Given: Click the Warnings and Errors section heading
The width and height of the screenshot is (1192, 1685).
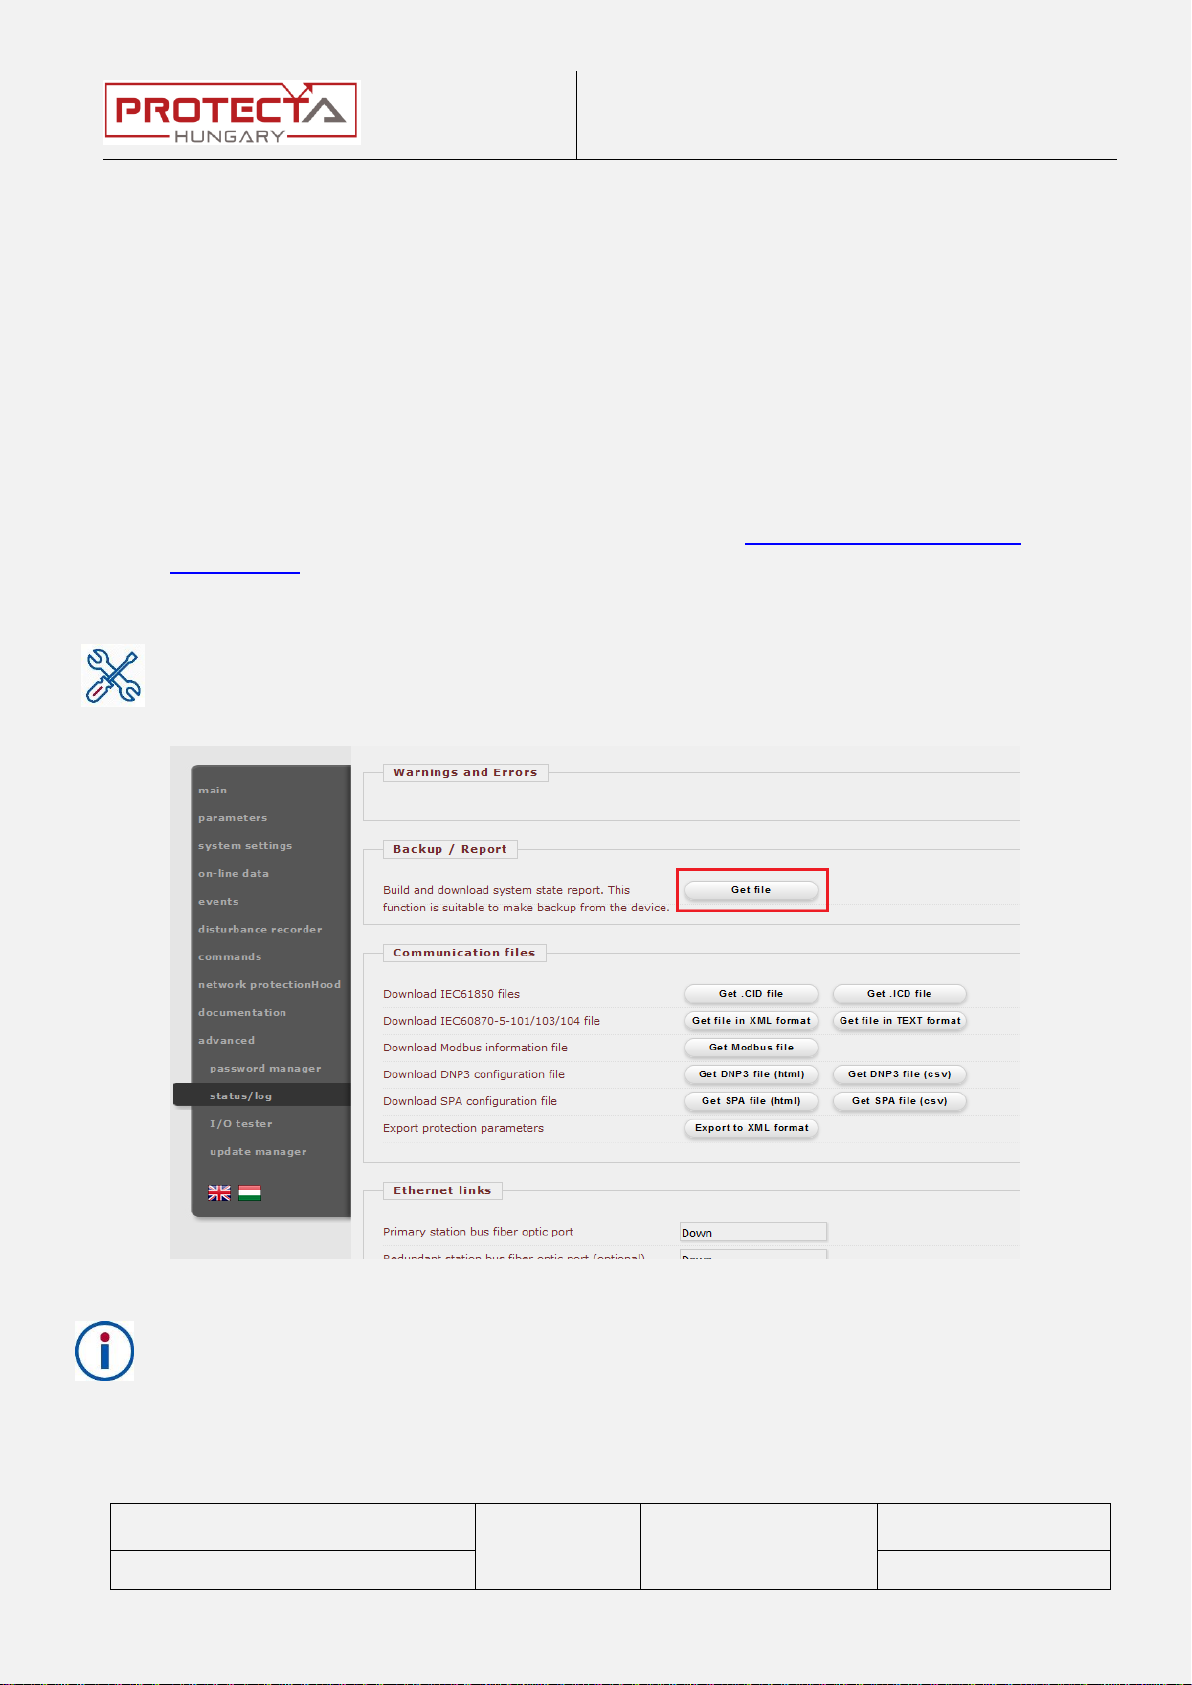Looking at the screenshot, I should [465, 773].
